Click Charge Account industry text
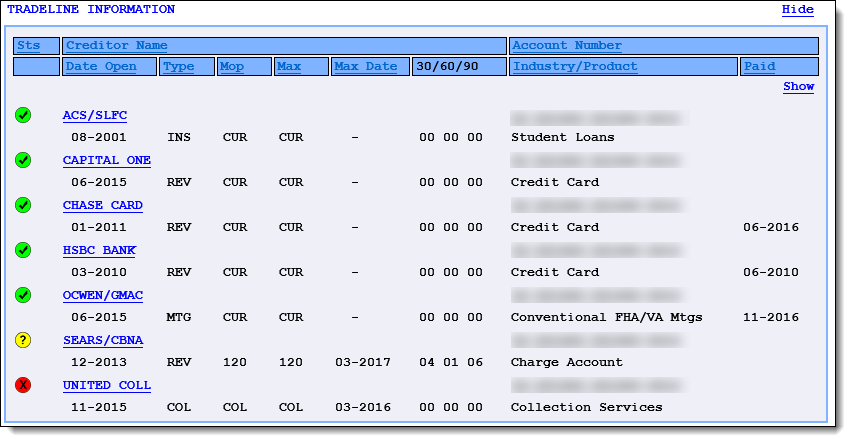 (567, 363)
